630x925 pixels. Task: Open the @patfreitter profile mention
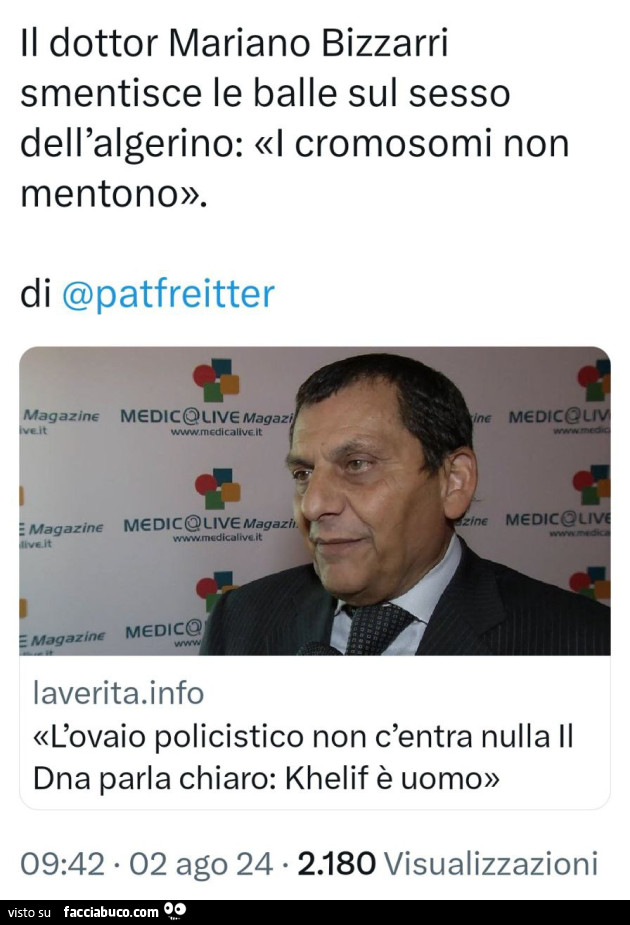point(167,294)
